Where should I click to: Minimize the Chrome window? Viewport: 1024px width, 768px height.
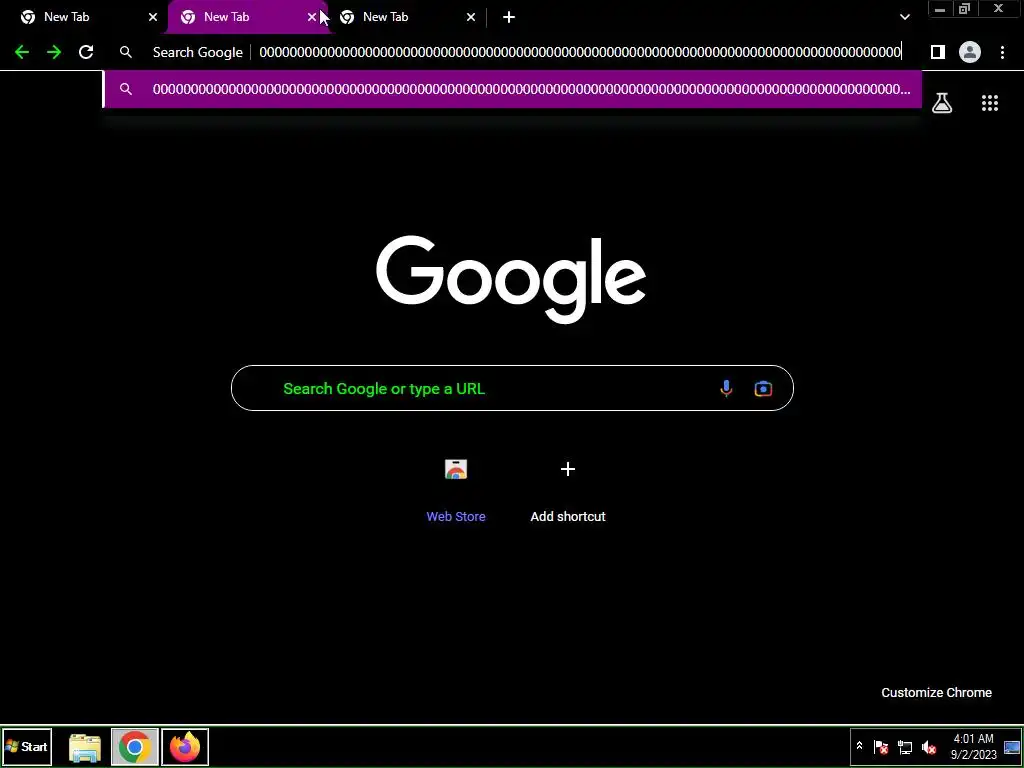[x=940, y=9]
